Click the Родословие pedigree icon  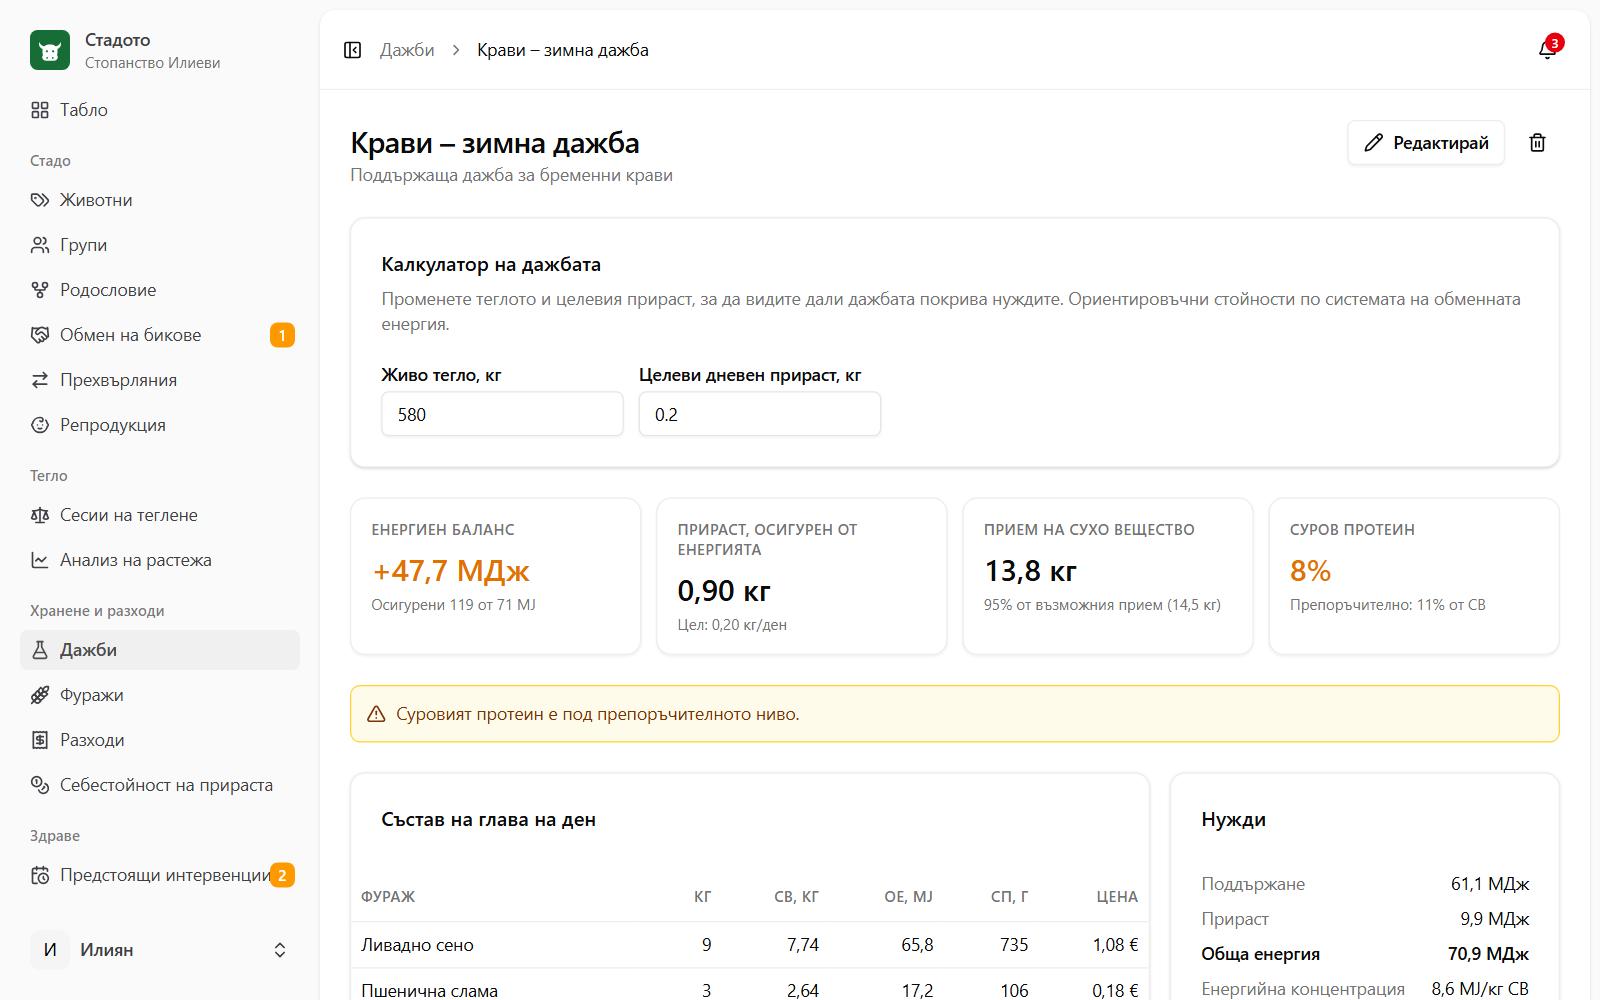40,290
